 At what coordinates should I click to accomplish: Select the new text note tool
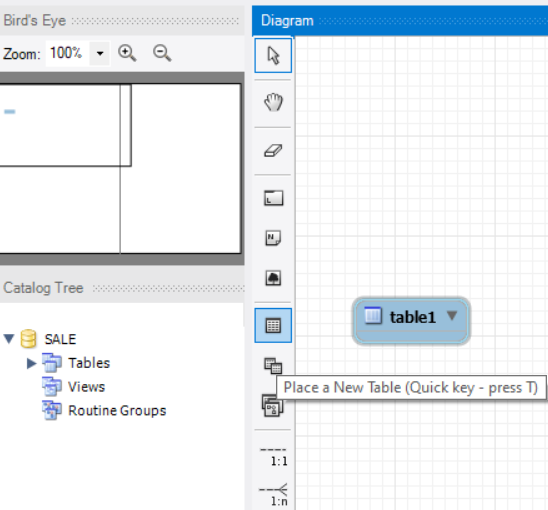click(x=273, y=238)
